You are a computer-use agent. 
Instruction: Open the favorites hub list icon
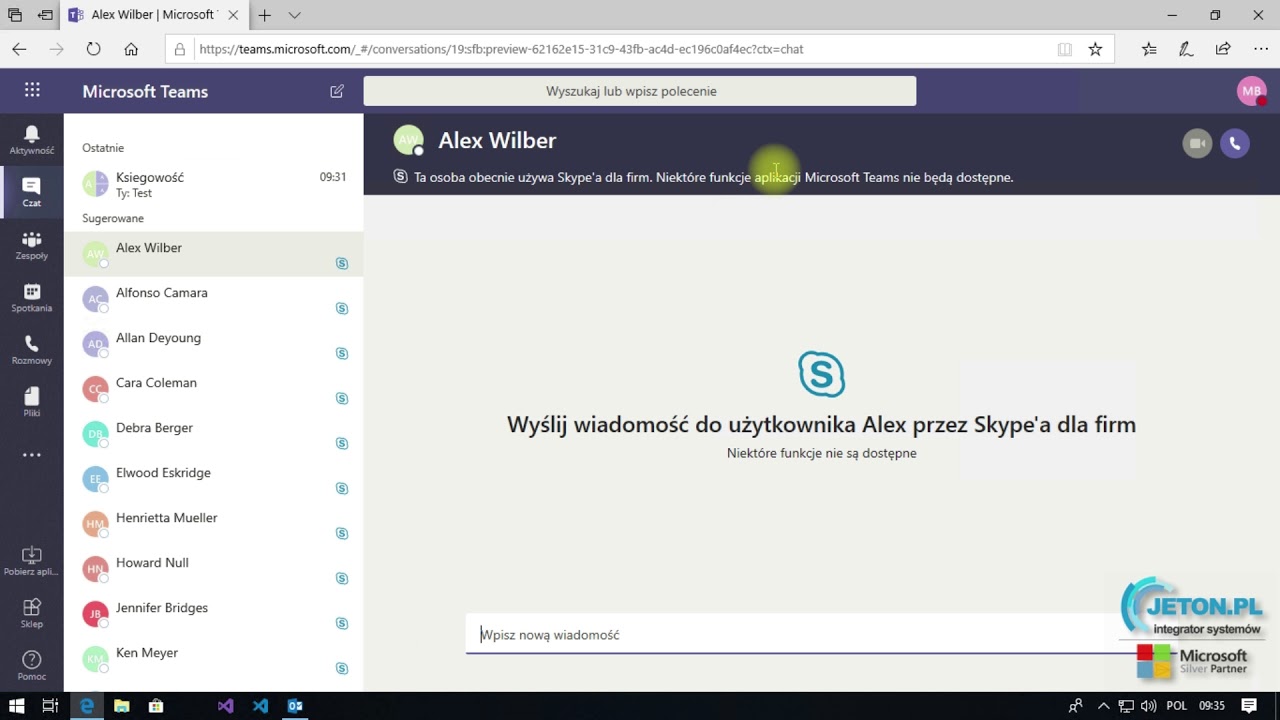(1149, 49)
